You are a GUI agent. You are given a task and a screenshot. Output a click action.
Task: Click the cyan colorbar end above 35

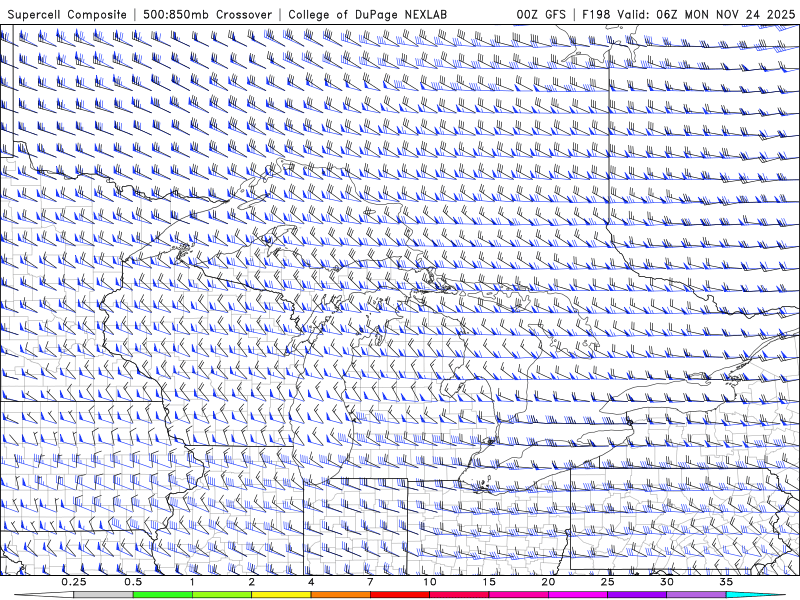tap(755, 595)
